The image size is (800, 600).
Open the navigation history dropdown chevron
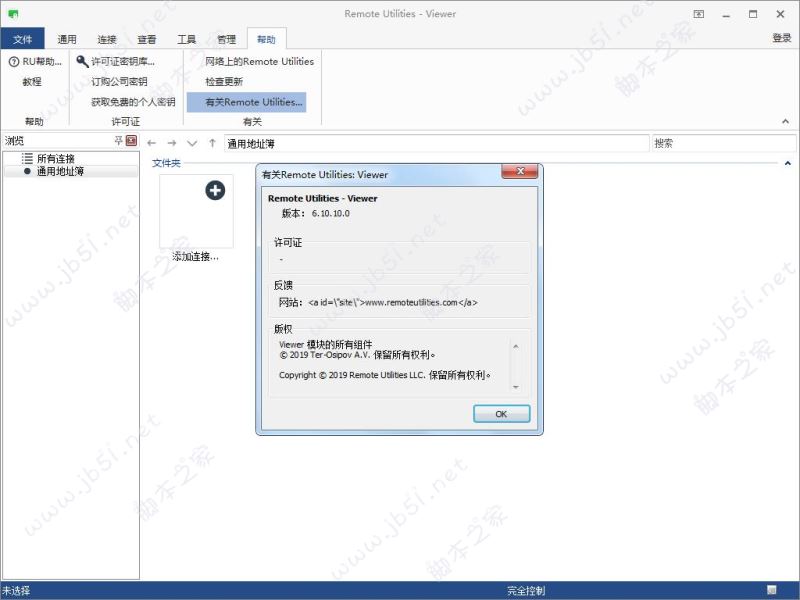(x=192, y=143)
